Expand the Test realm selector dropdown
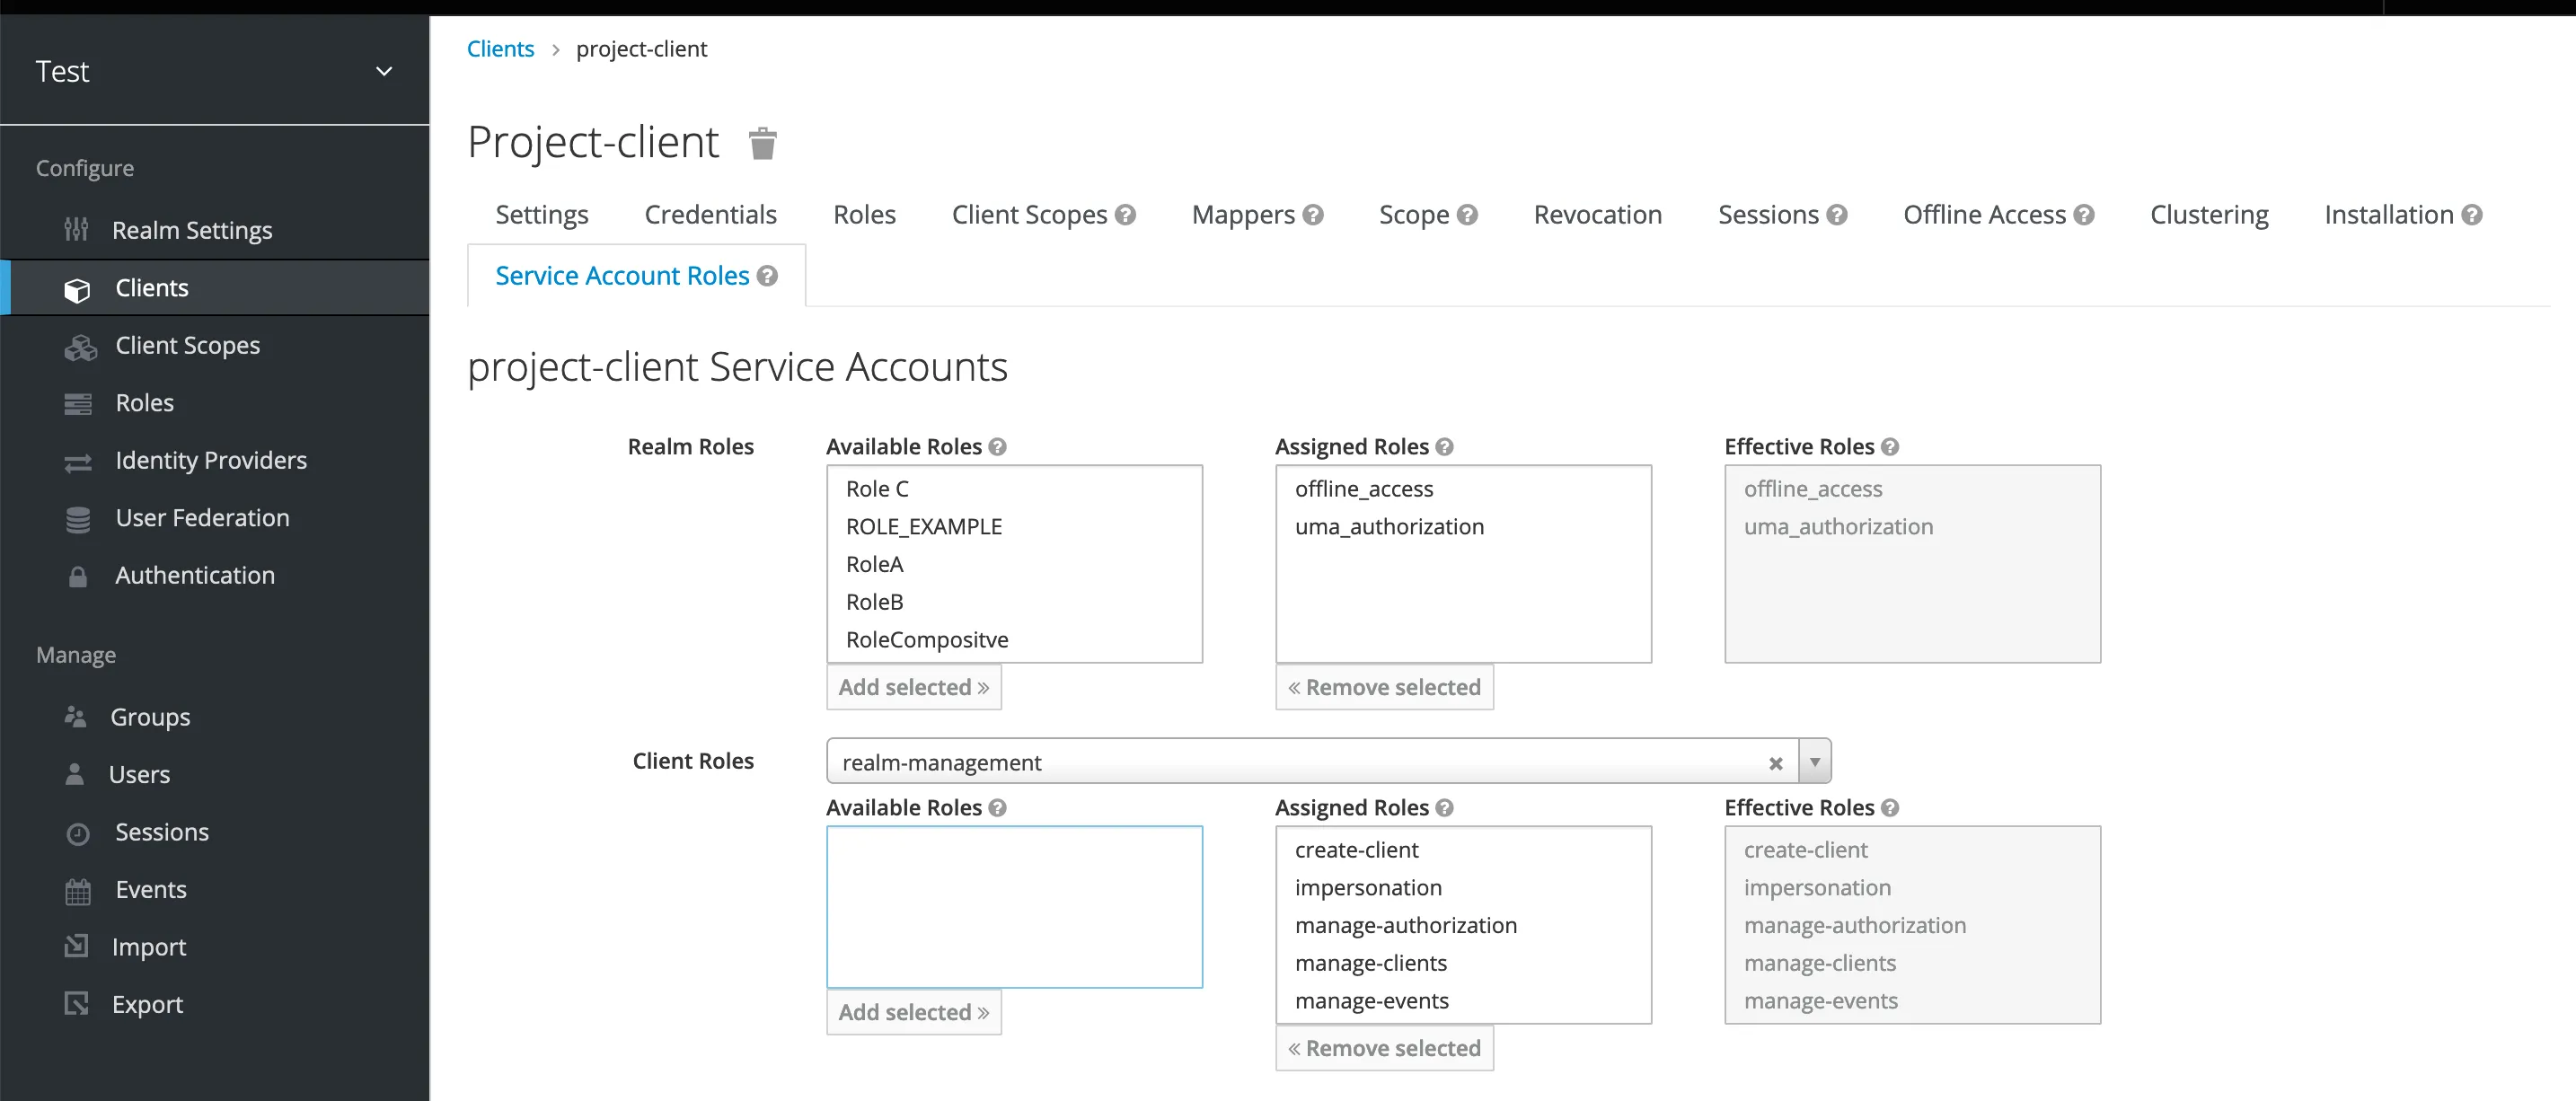The height and width of the screenshot is (1101, 2576). pos(383,72)
